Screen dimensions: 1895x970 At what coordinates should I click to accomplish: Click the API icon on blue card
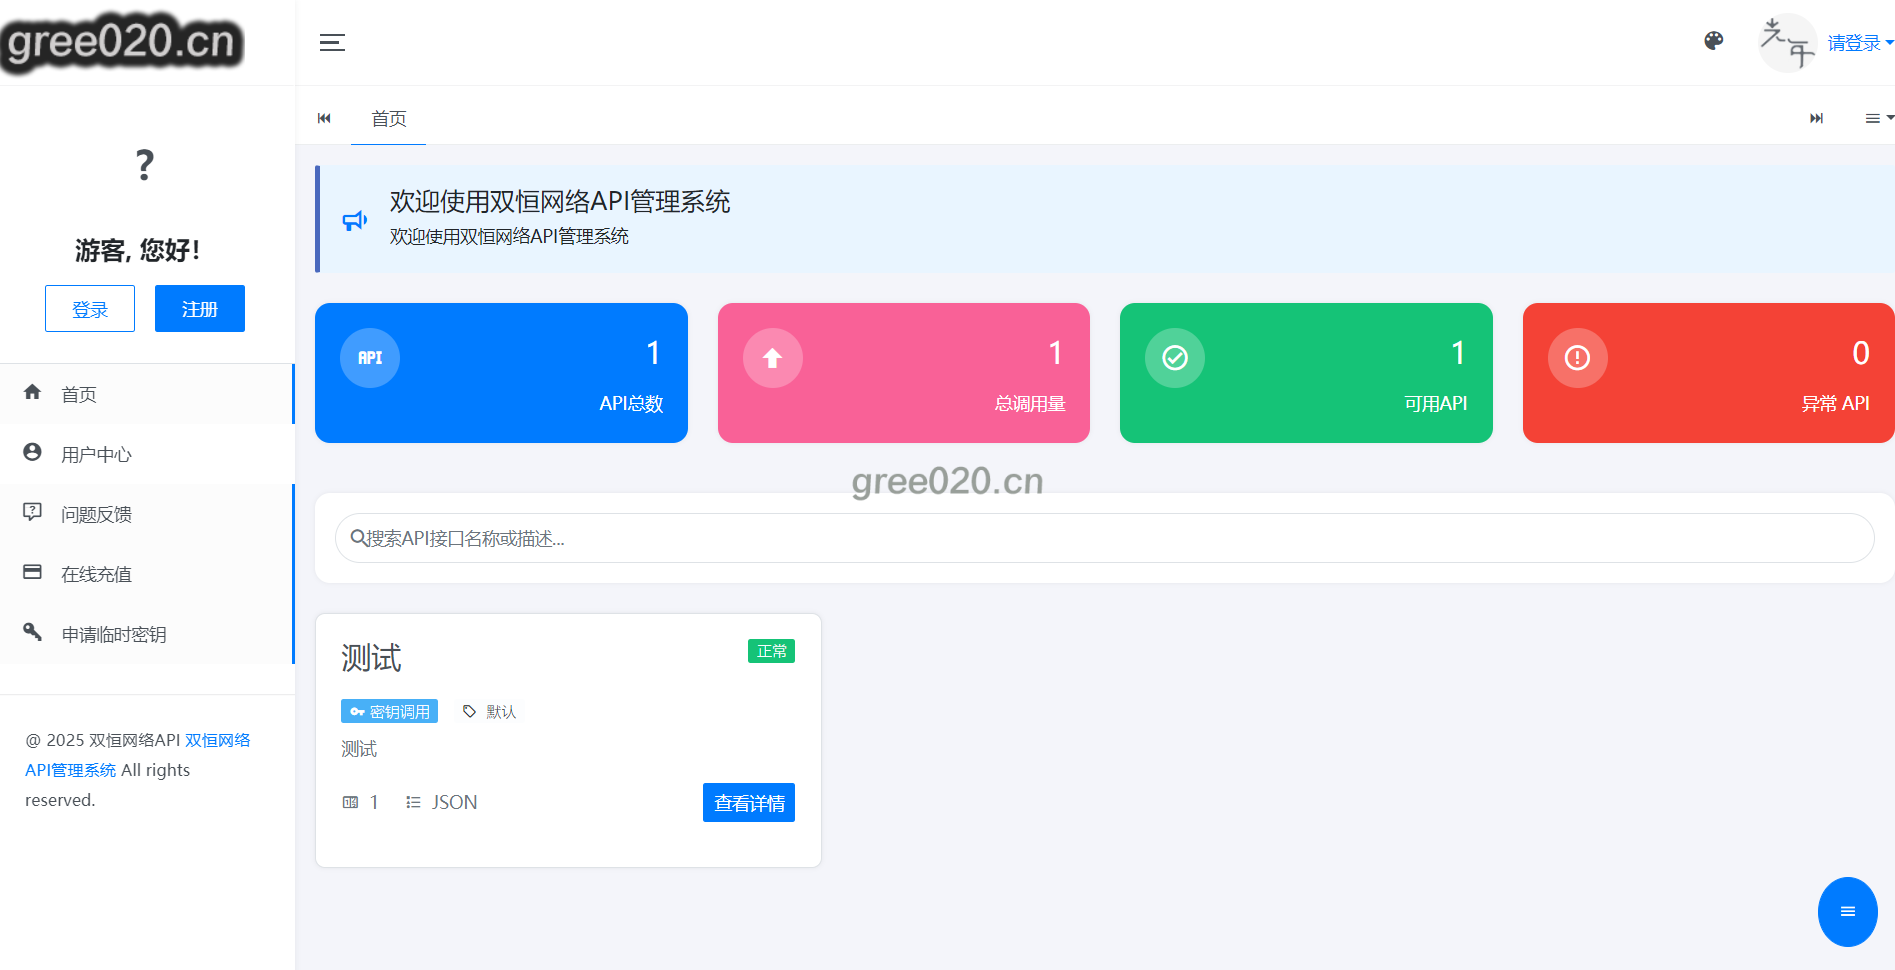click(x=370, y=358)
